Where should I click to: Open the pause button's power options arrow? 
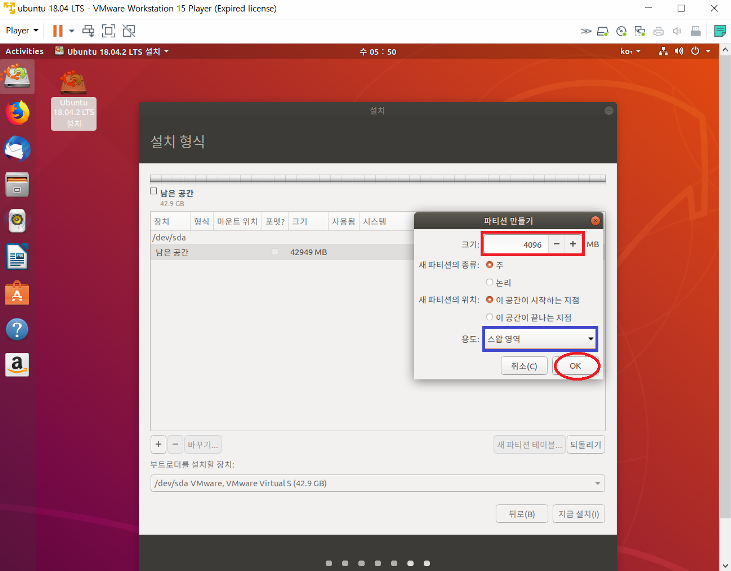click(x=72, y=31)
